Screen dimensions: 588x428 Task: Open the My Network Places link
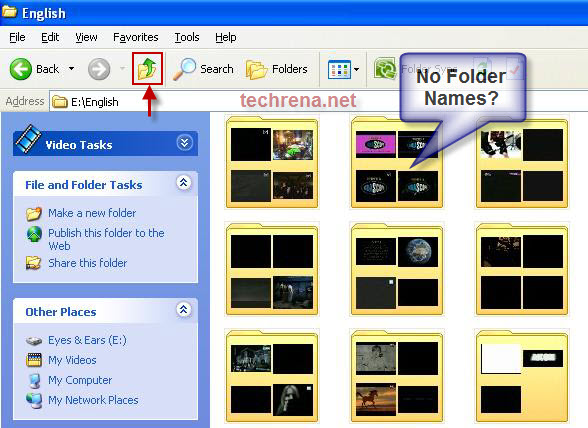[93, 400]
